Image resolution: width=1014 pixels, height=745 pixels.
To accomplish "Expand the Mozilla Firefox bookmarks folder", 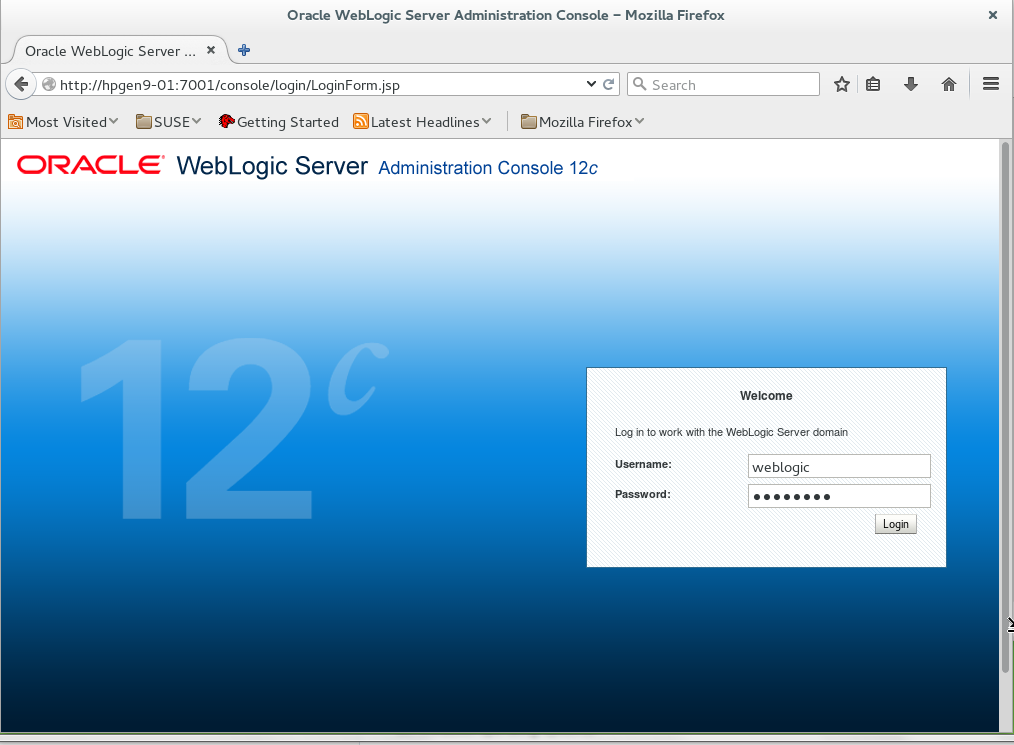I will (x=582, y=121).
